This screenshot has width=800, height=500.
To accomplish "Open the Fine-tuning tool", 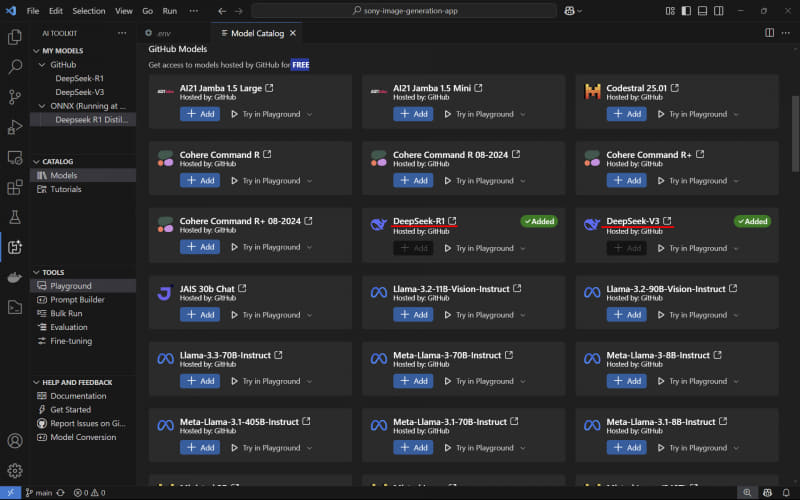I will 71,341.
